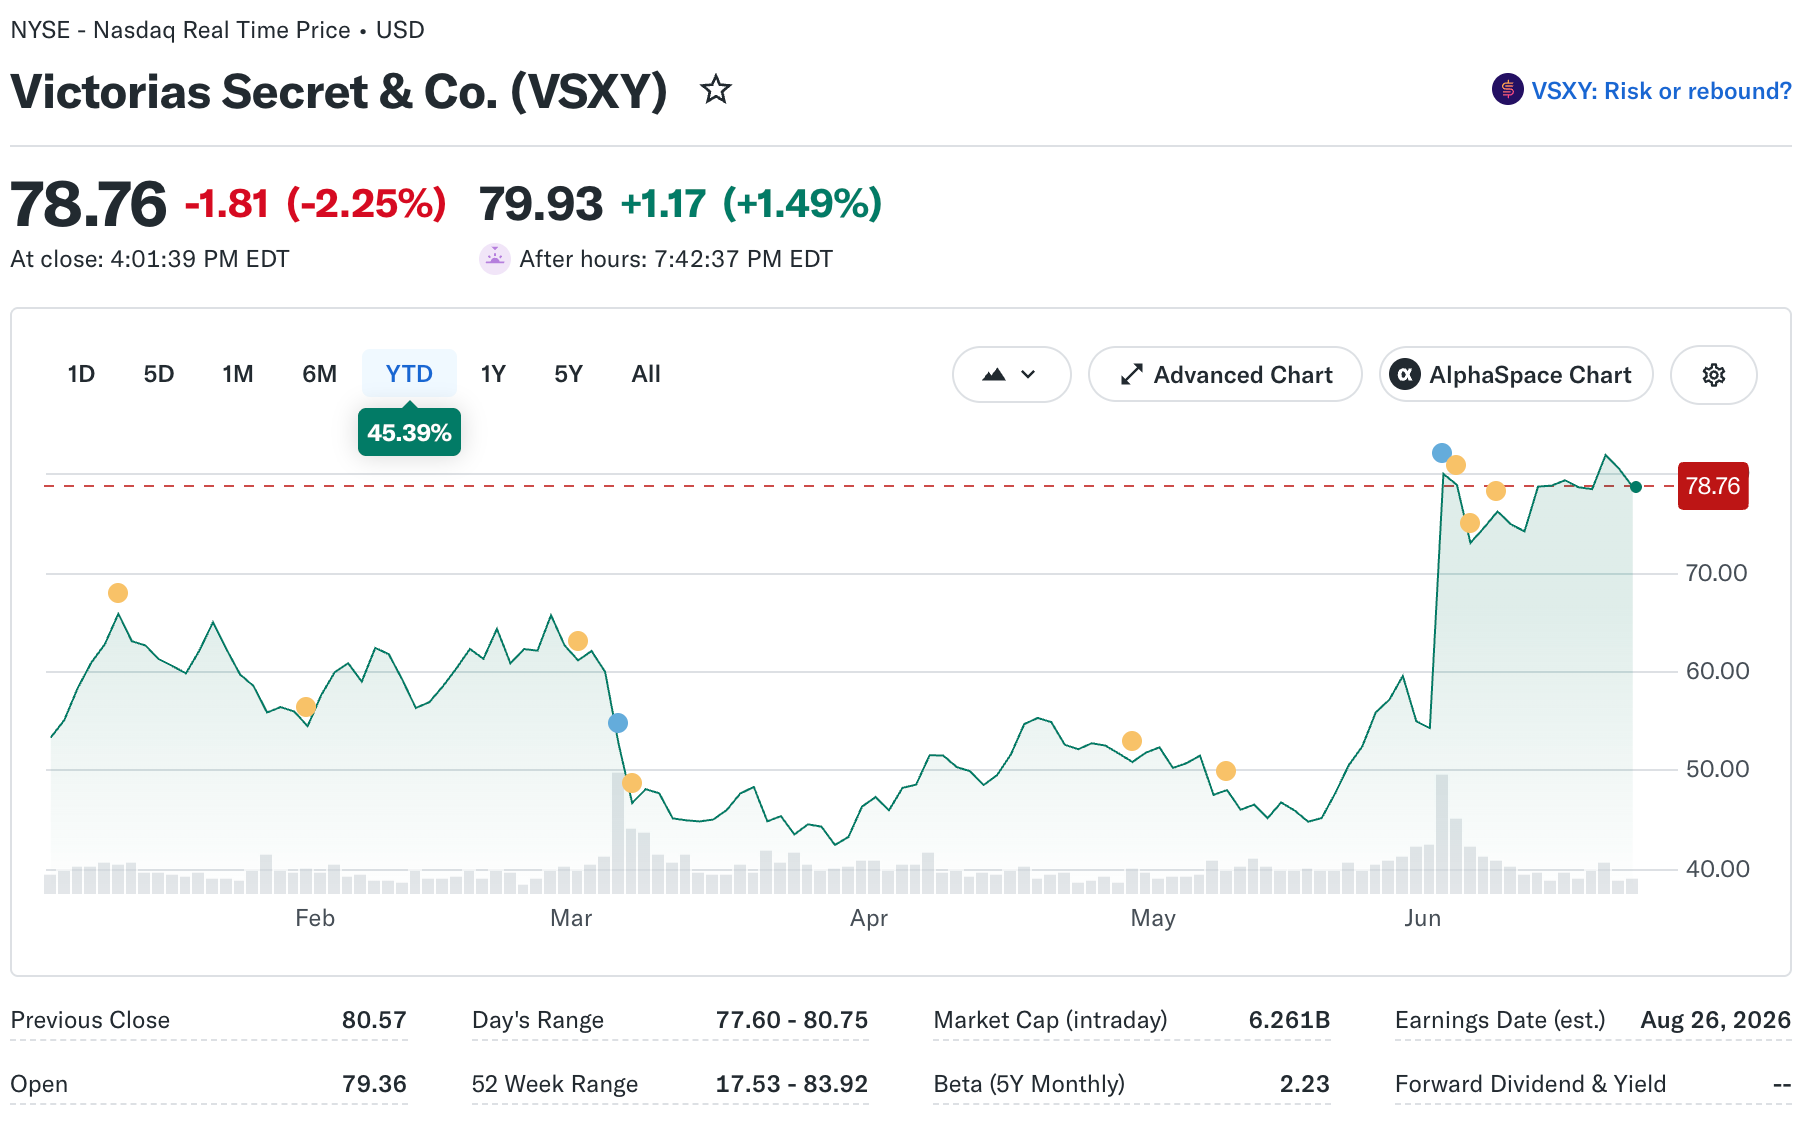Screen dimensions: 1820x1134
Task: Click the mountain chart type icon
Action: click(x=994, y=375)
